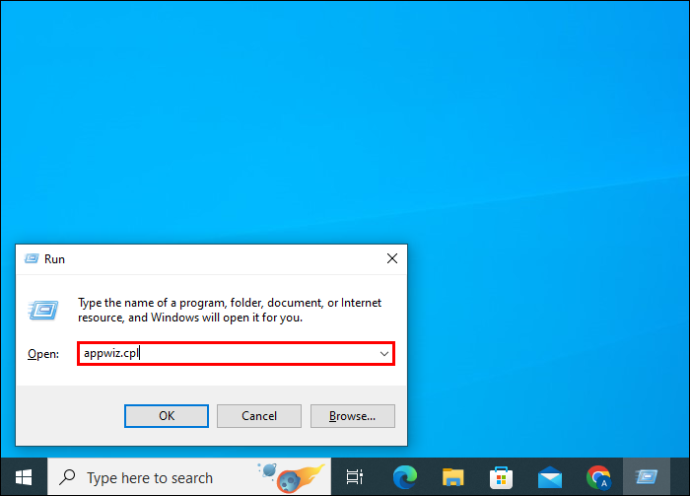Click the small Run icon in title bar

pyautogui.click(x=31, y=258)
